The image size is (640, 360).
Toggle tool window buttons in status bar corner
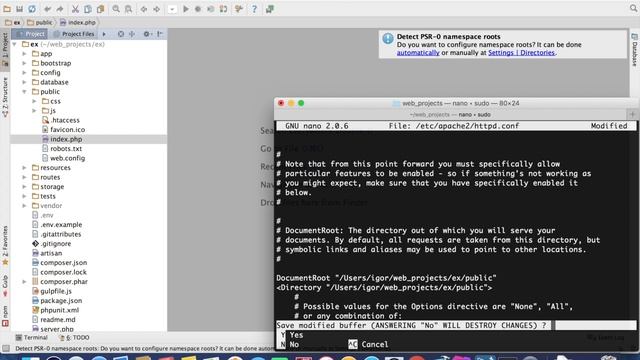6,349
